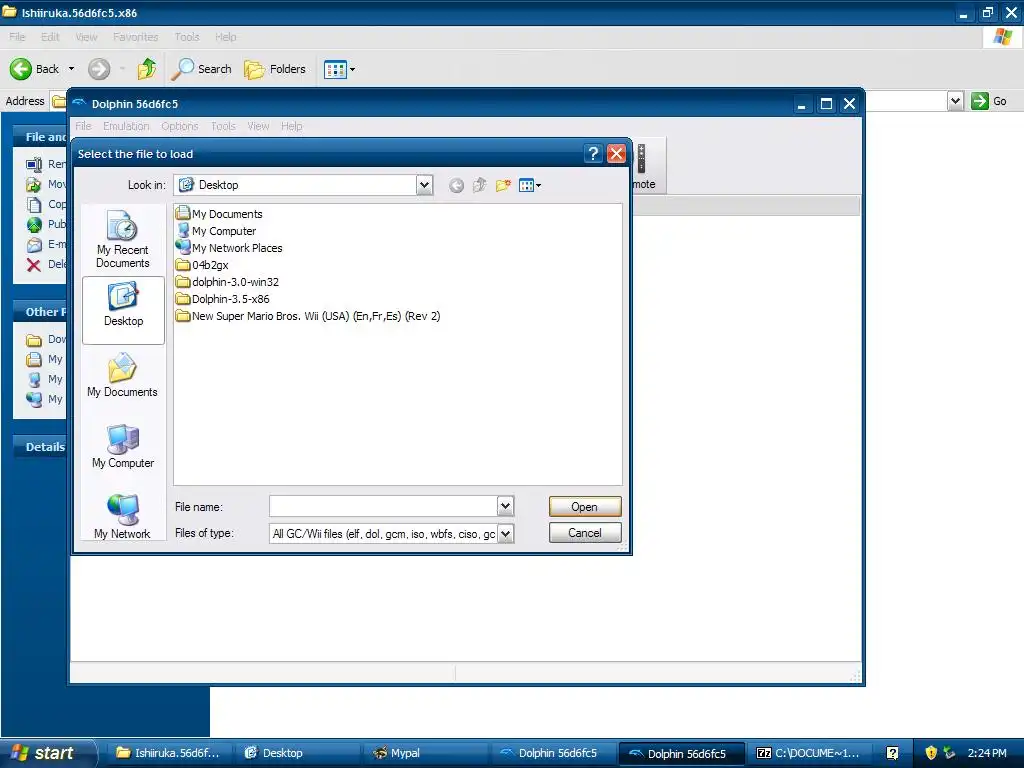Create new folder icon in file dialog
This screenshot has height=768, width=1024.
(503, 185)
